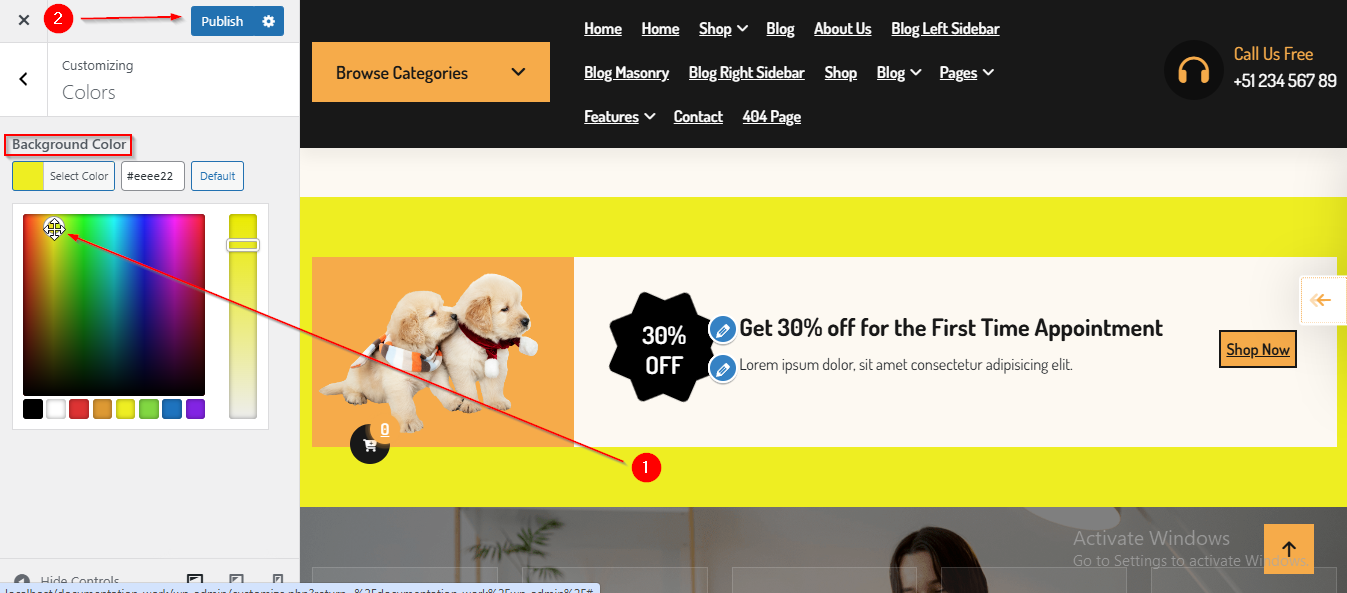The height and width of the screenshot is (593, 1347).
Task: Pick the red palette swatch
Action: (78, 409)
